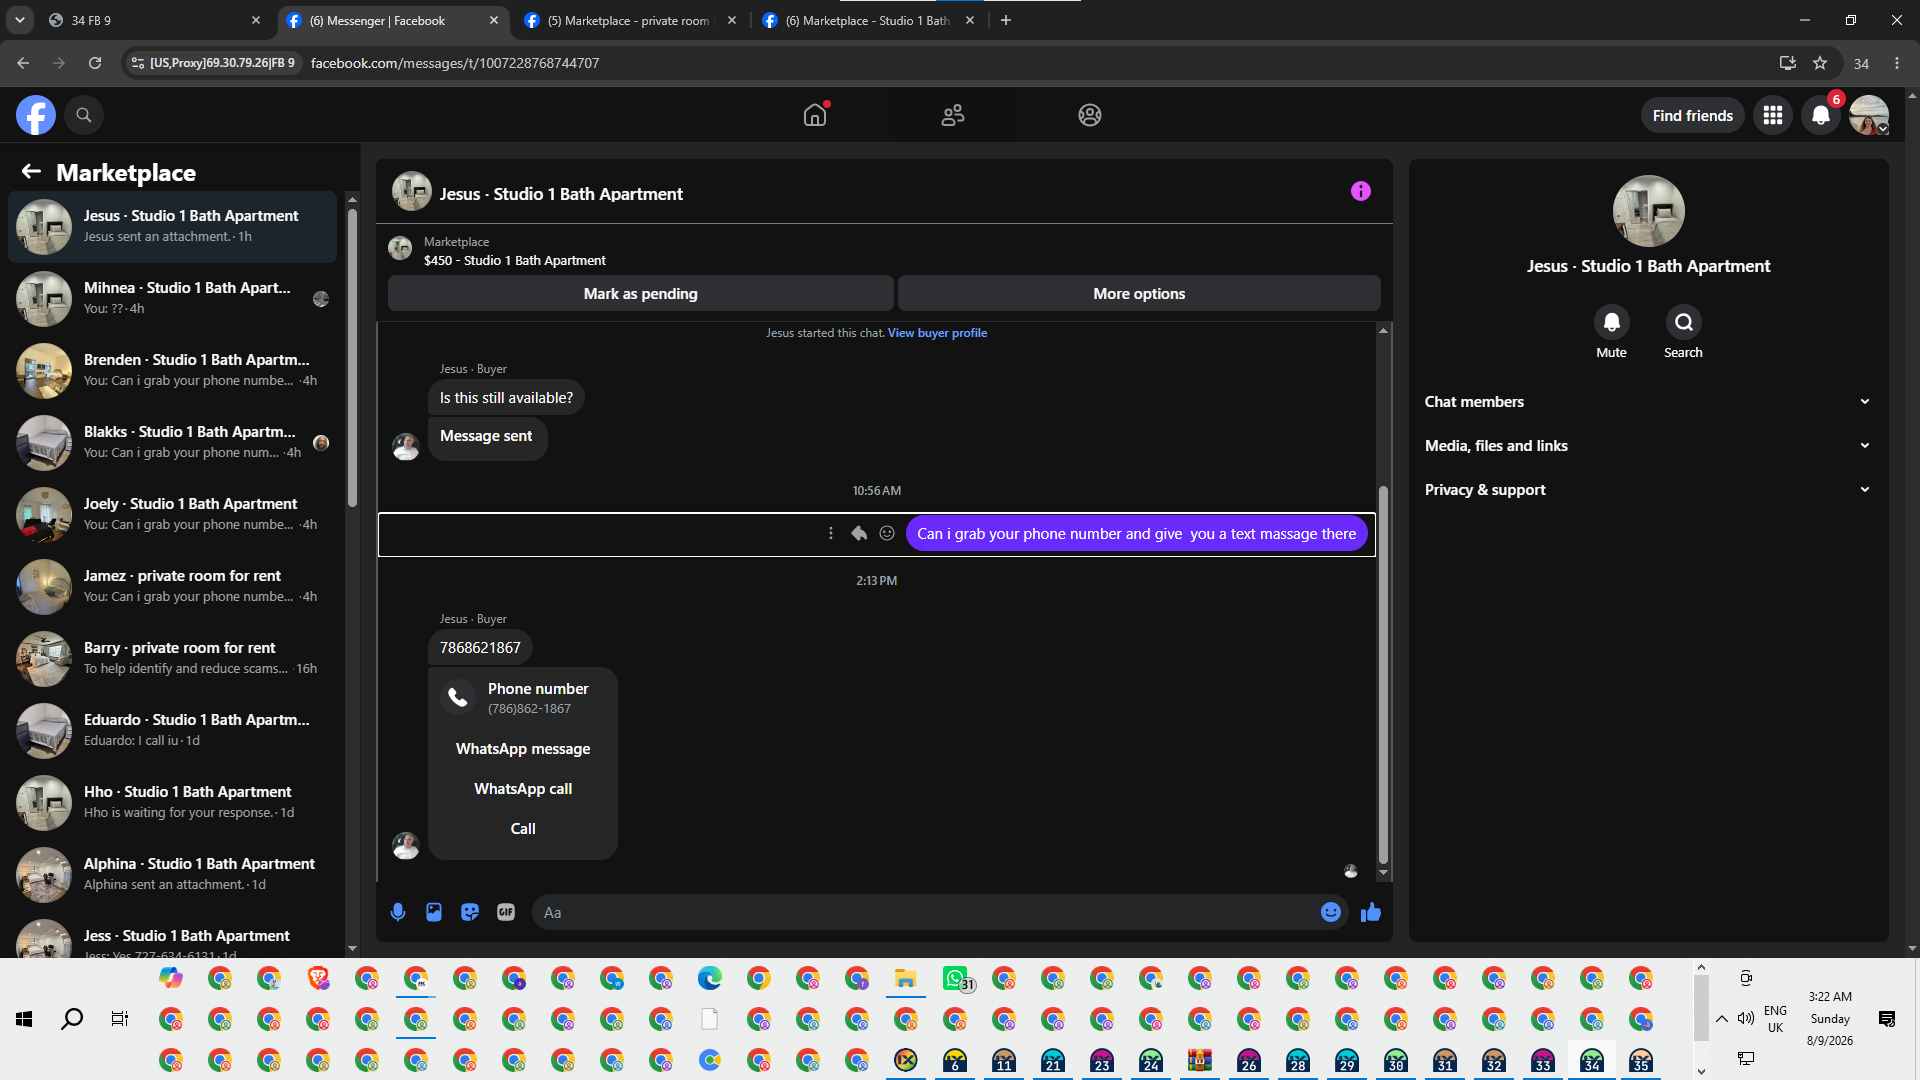Click the volume icon in system tray
This screenshot has width=1920, height=1080.
click(1746, 1019)
